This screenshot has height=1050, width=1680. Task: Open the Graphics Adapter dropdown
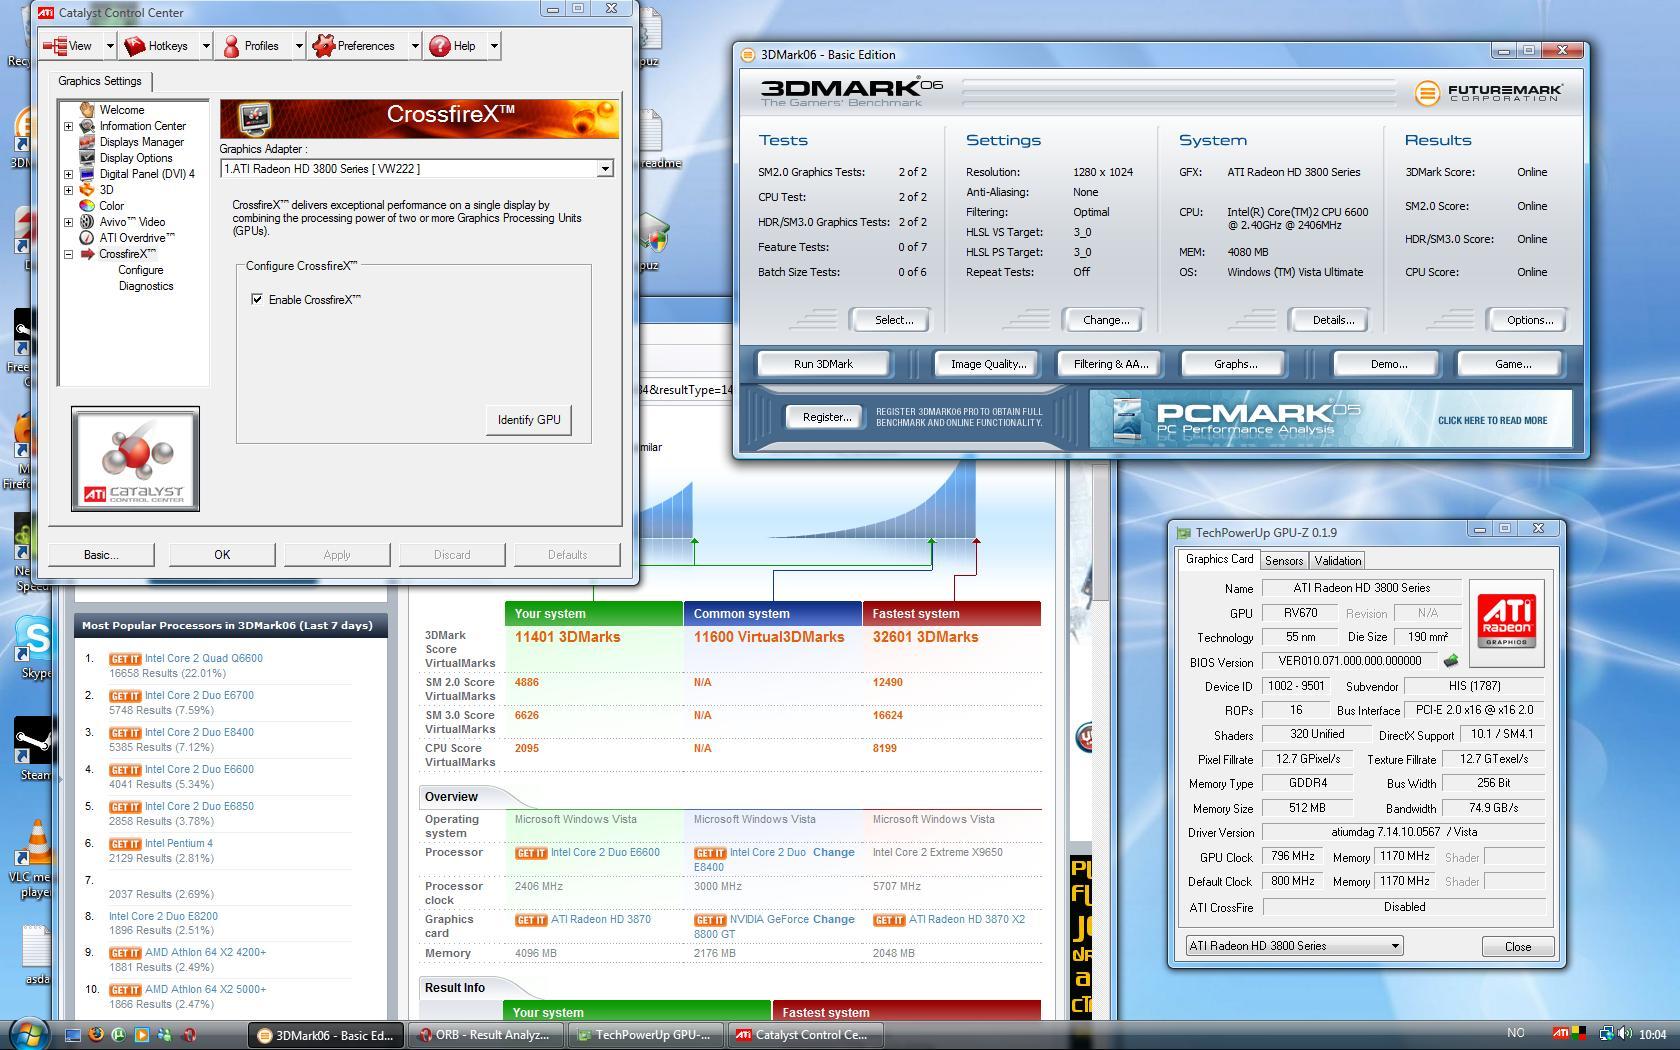[x=604, y=169]
